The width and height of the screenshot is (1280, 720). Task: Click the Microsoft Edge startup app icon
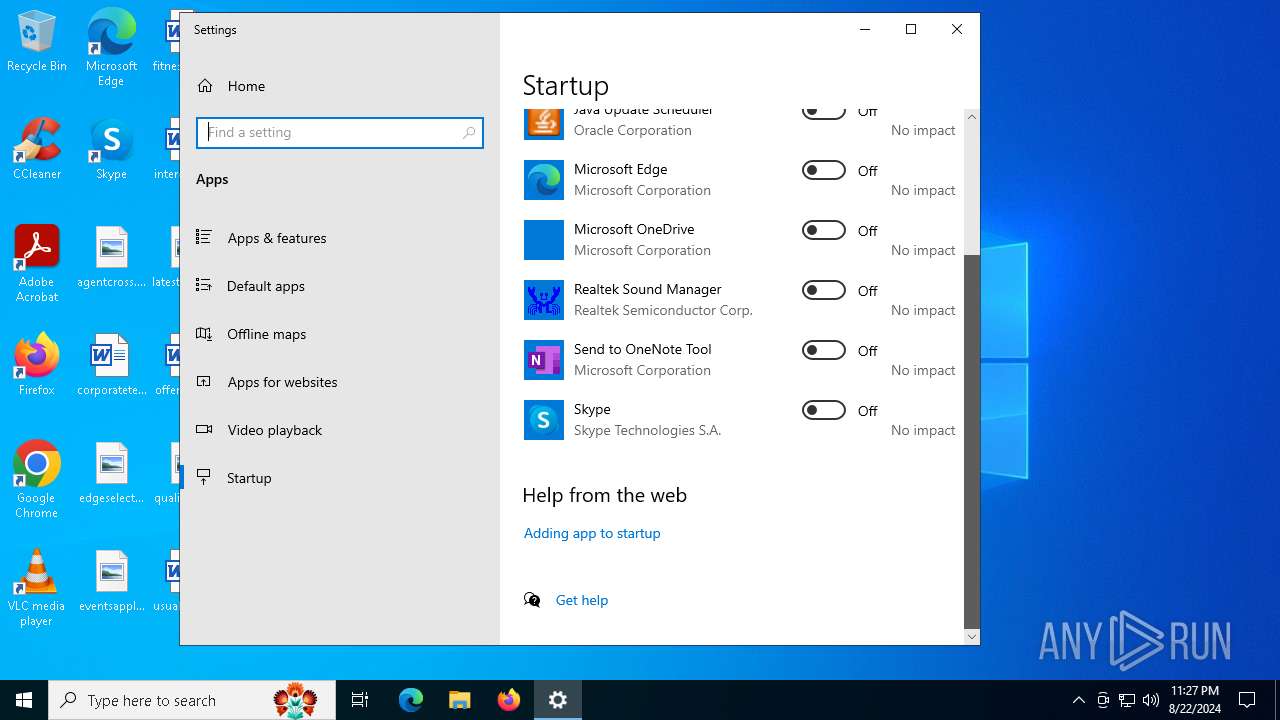pyautogui.click(x=543, y=180)
